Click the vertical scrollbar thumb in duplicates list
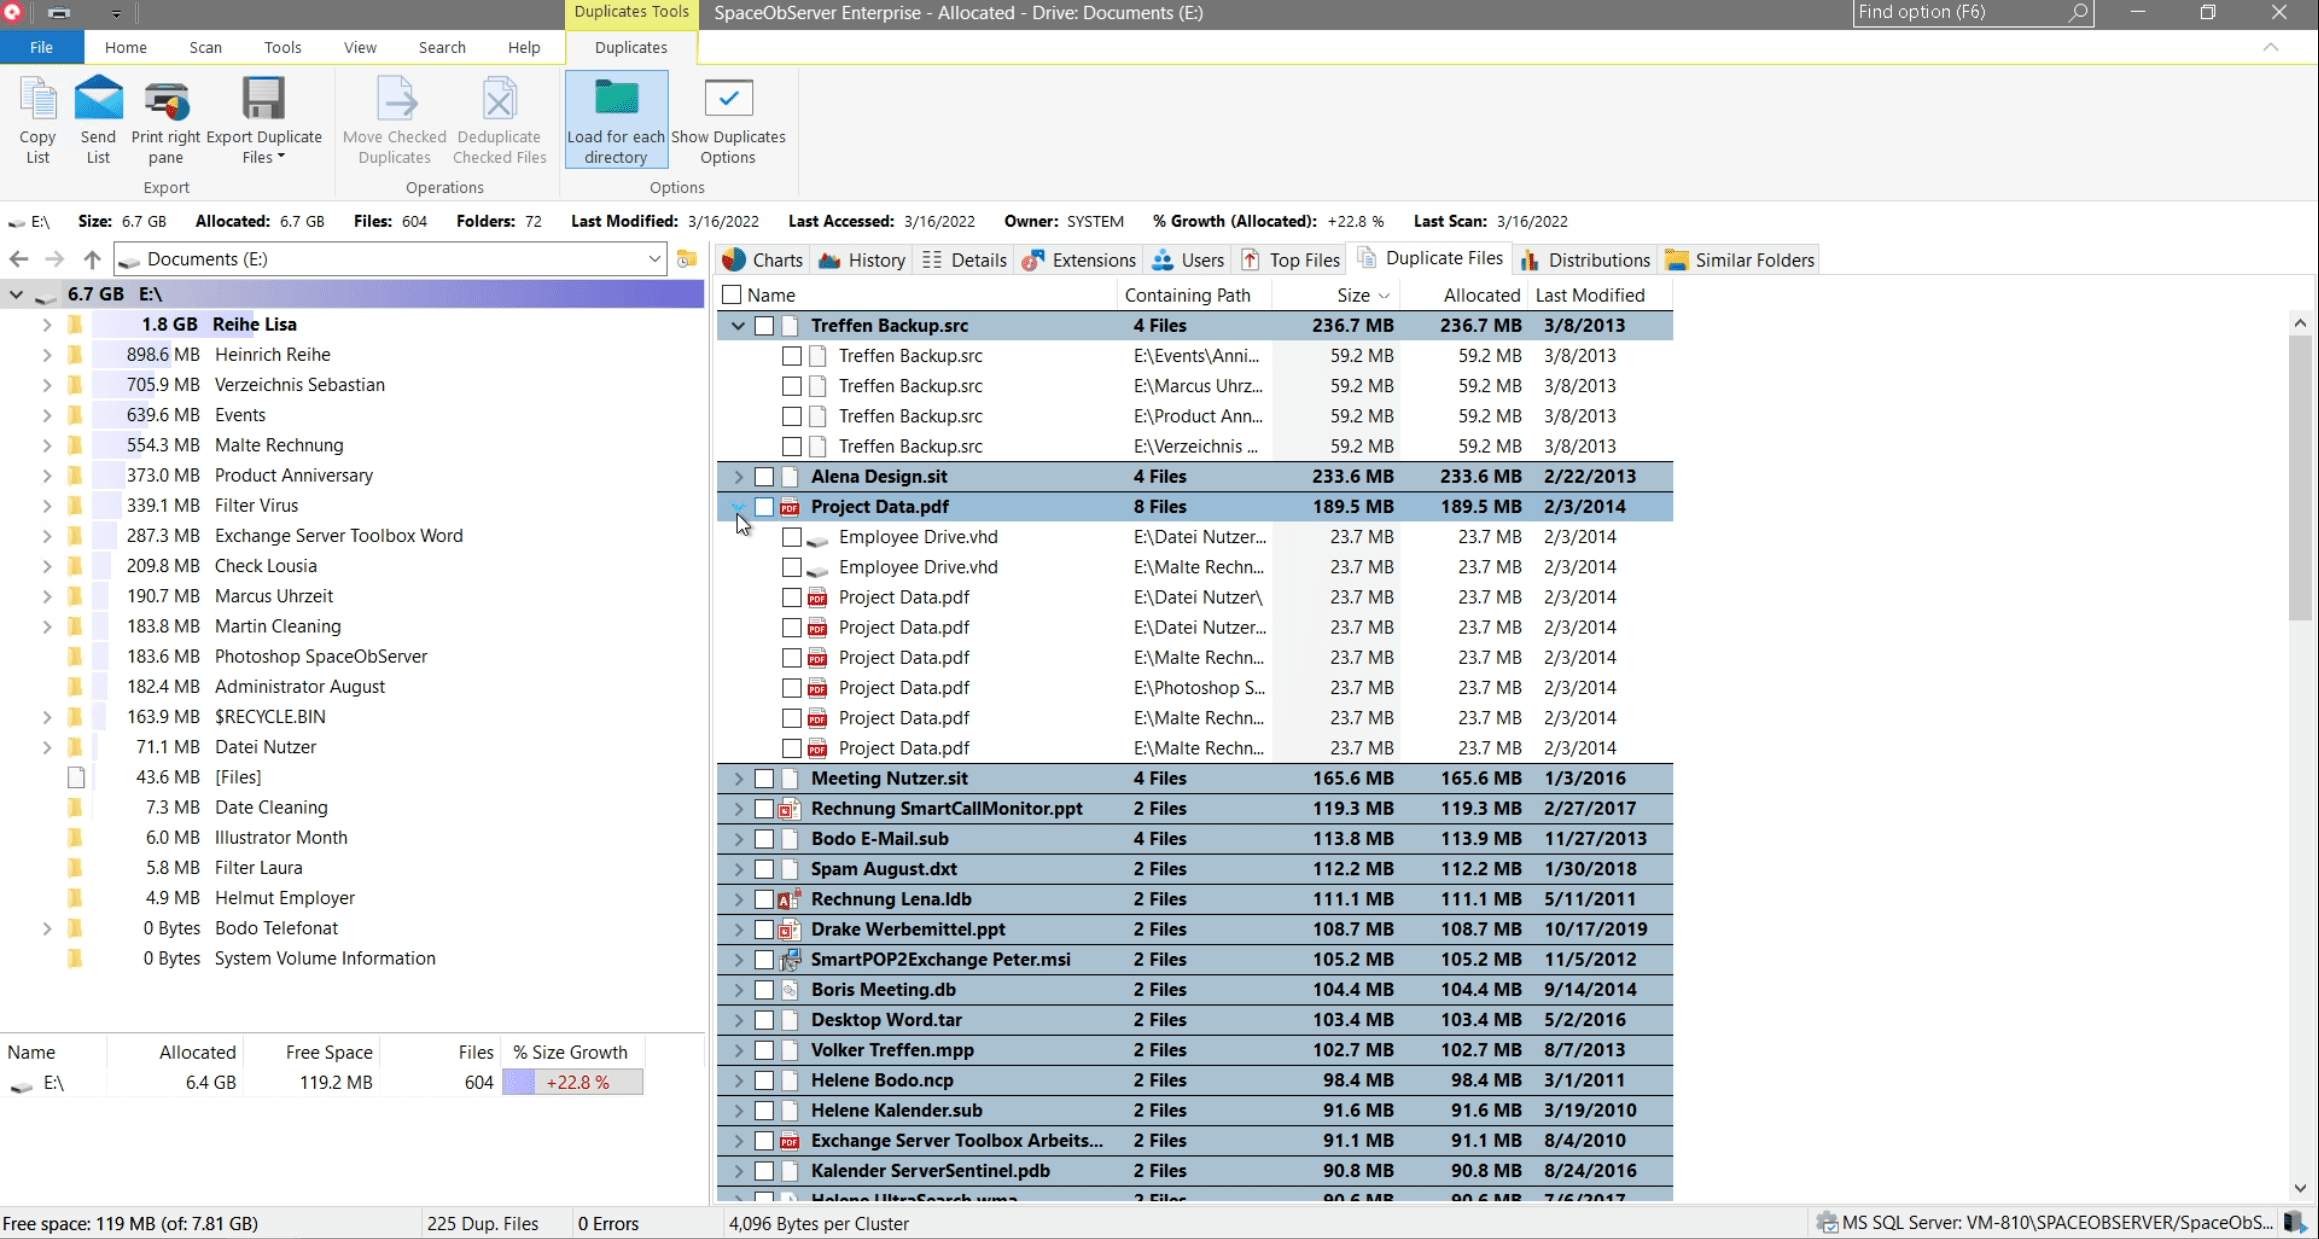 click(2299, 475)
